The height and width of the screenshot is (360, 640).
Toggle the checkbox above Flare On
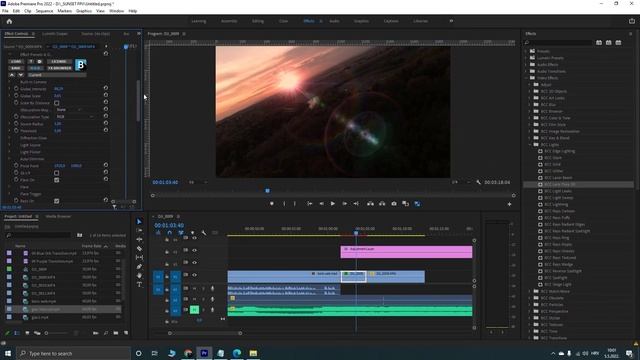56,173
